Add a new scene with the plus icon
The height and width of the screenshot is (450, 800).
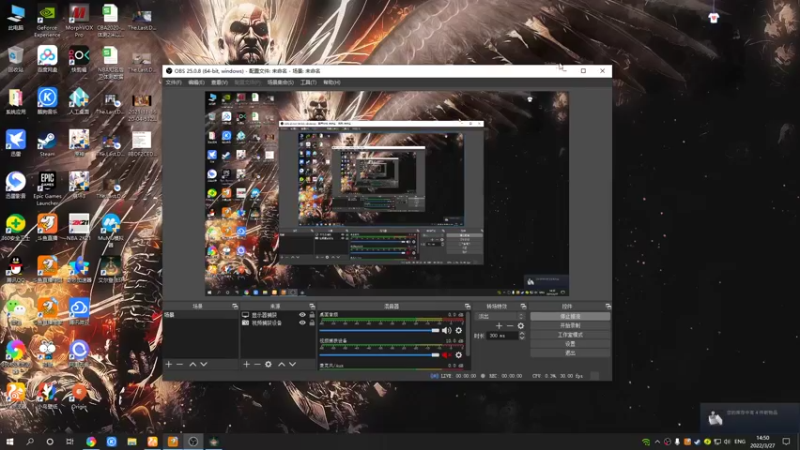pyautogui.click(x=169, y=364)
